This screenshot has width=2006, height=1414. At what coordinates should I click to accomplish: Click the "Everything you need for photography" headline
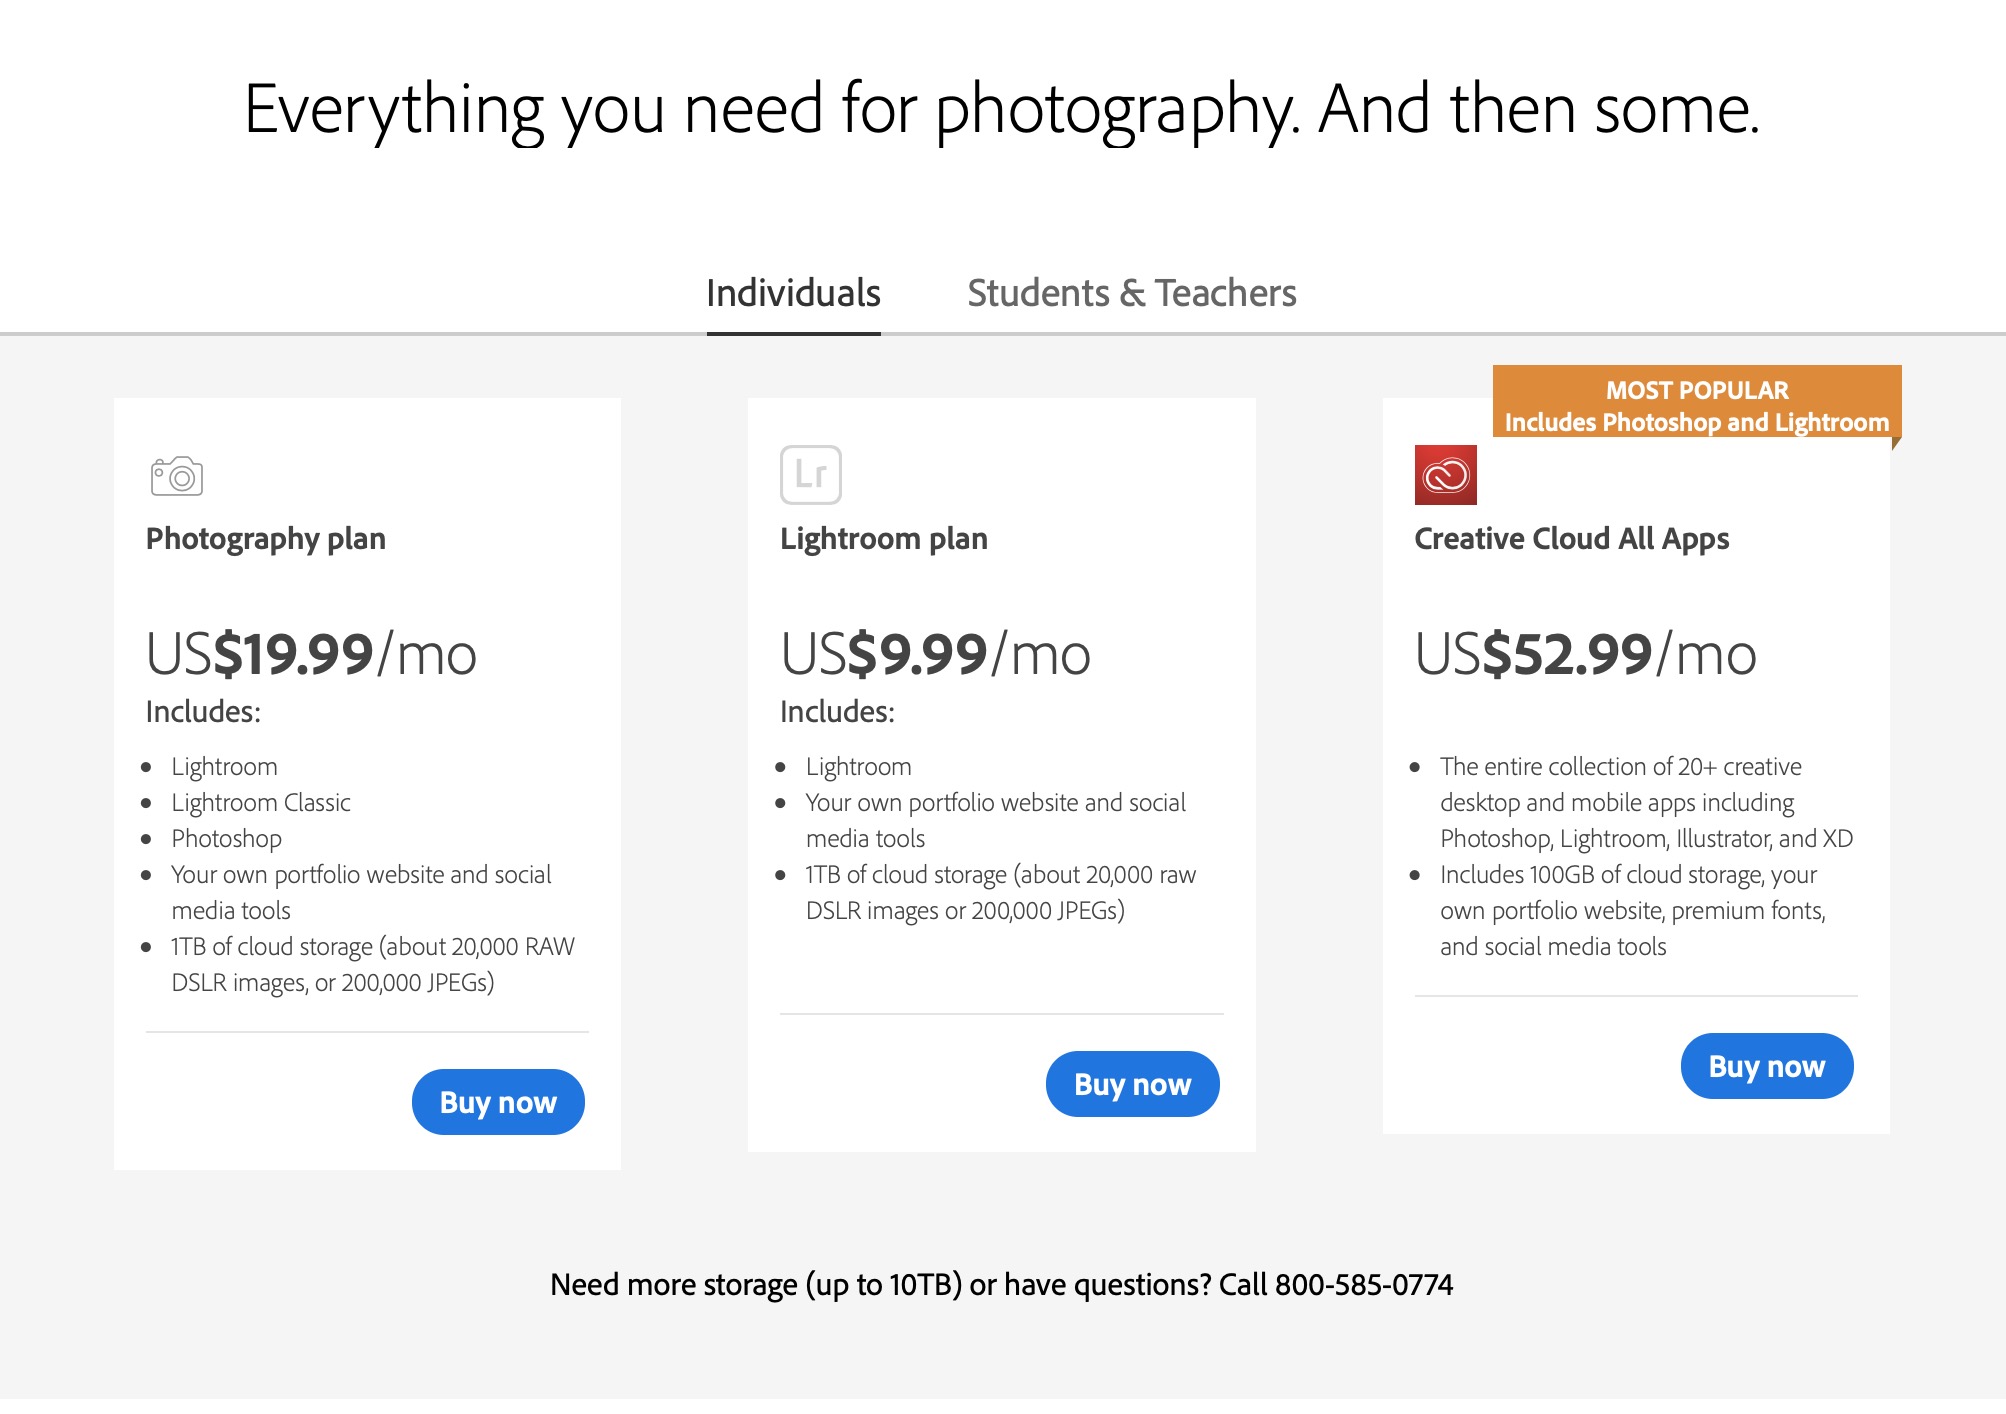(x=1002, y=109)
